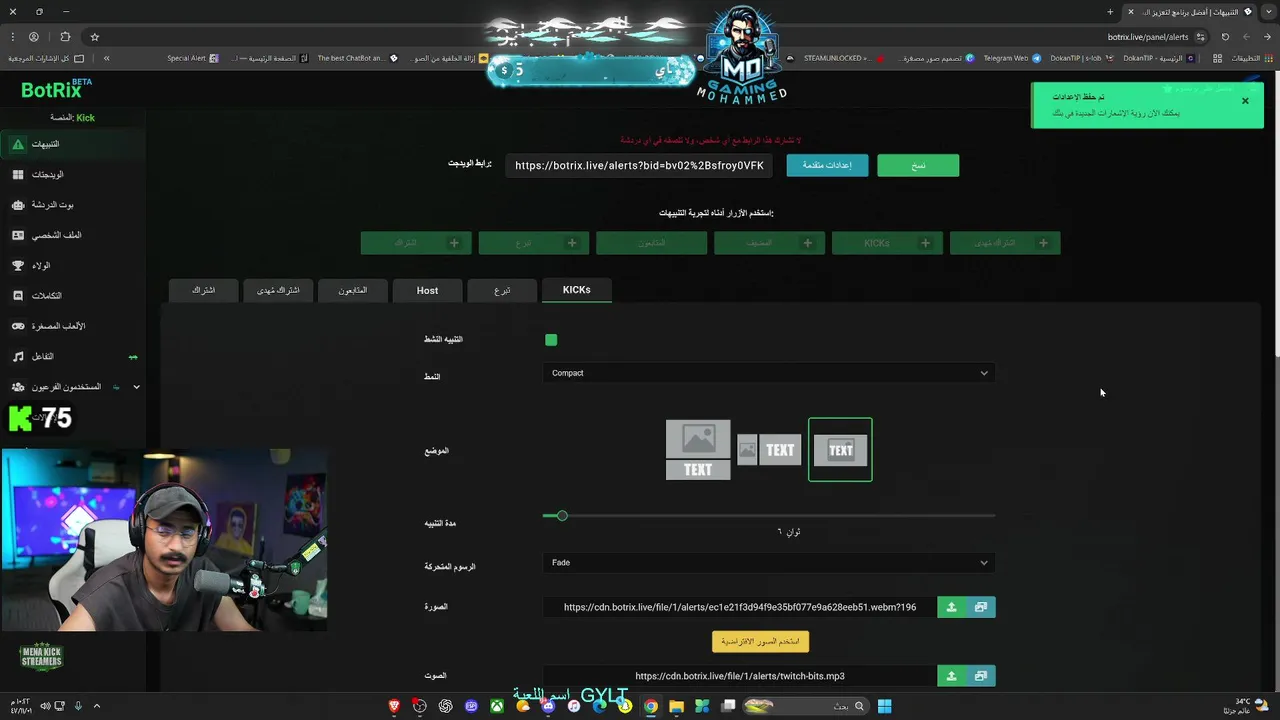This screenshot has height=720, width=1280.
Task: Test the اشتراك subscription alert button
Action: pos(416,243)
